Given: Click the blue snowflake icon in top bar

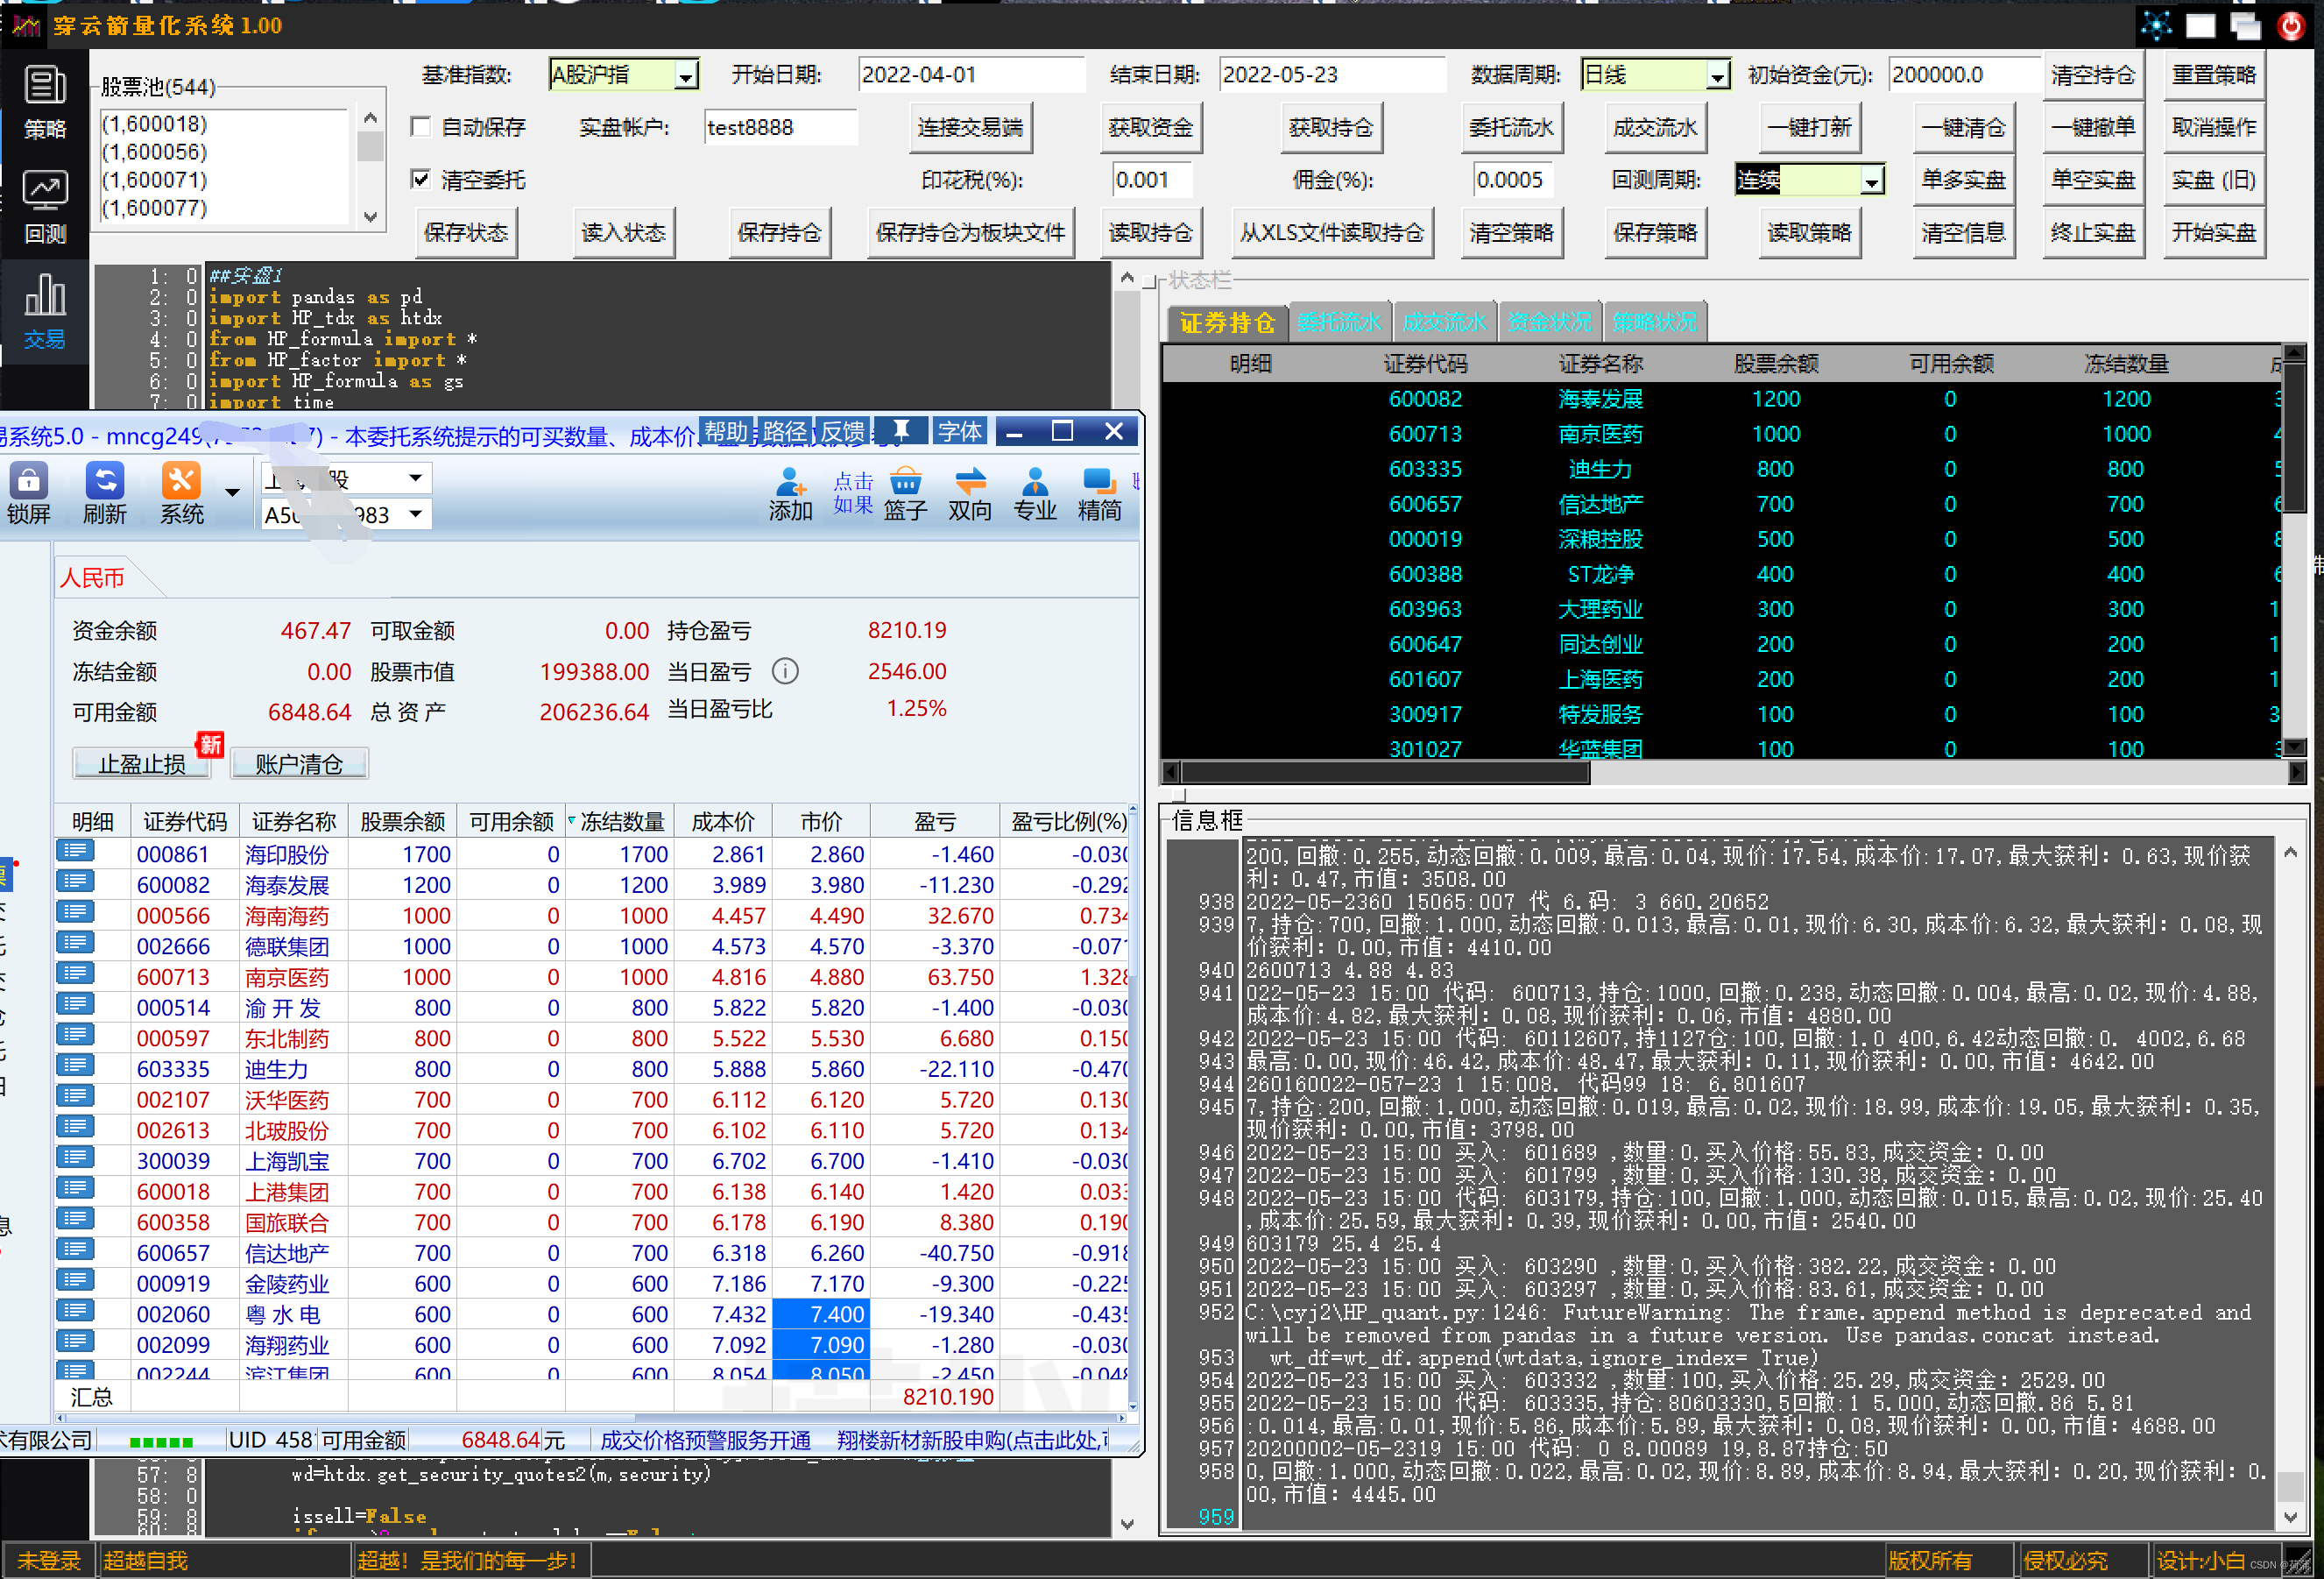Looking at the screenshot, I should point(2157,26).
